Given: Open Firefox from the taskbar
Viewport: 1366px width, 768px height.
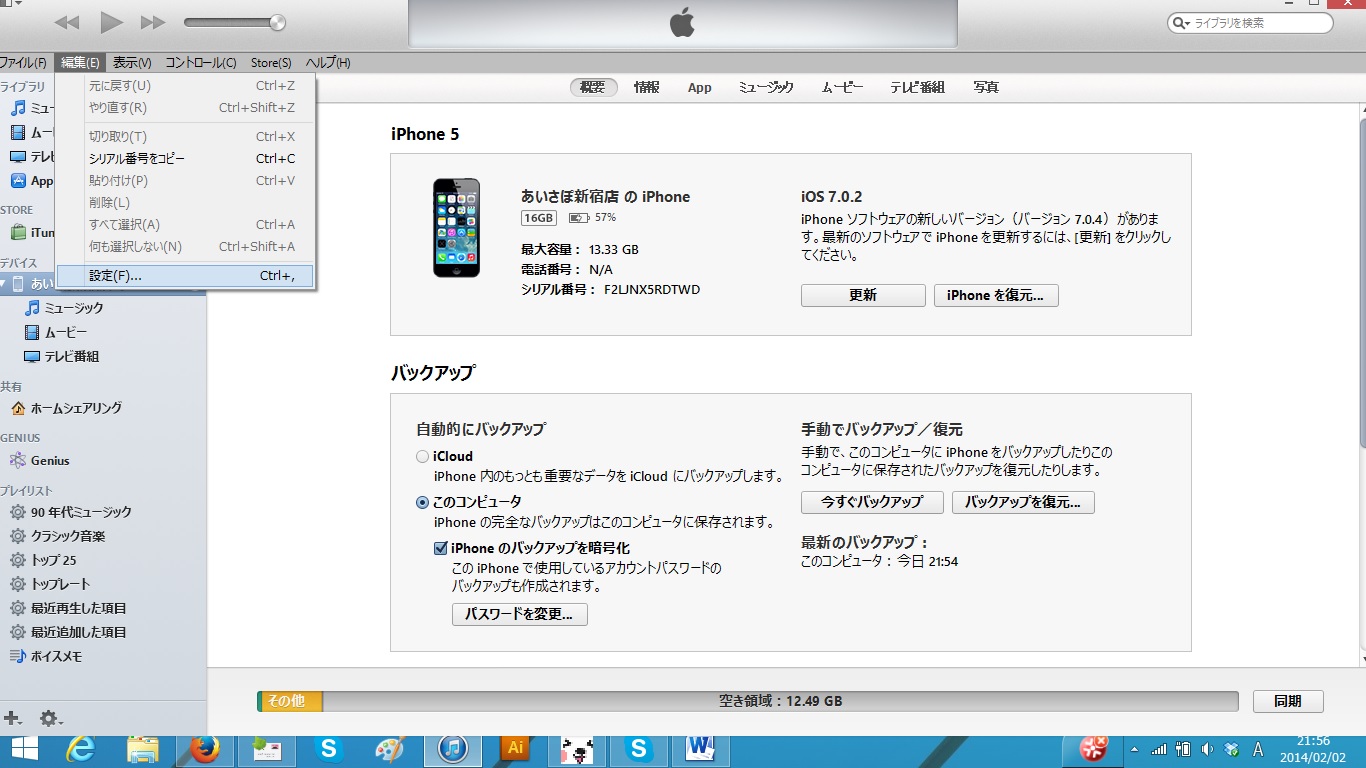Looking at the screenshot, I should point(205,748).
